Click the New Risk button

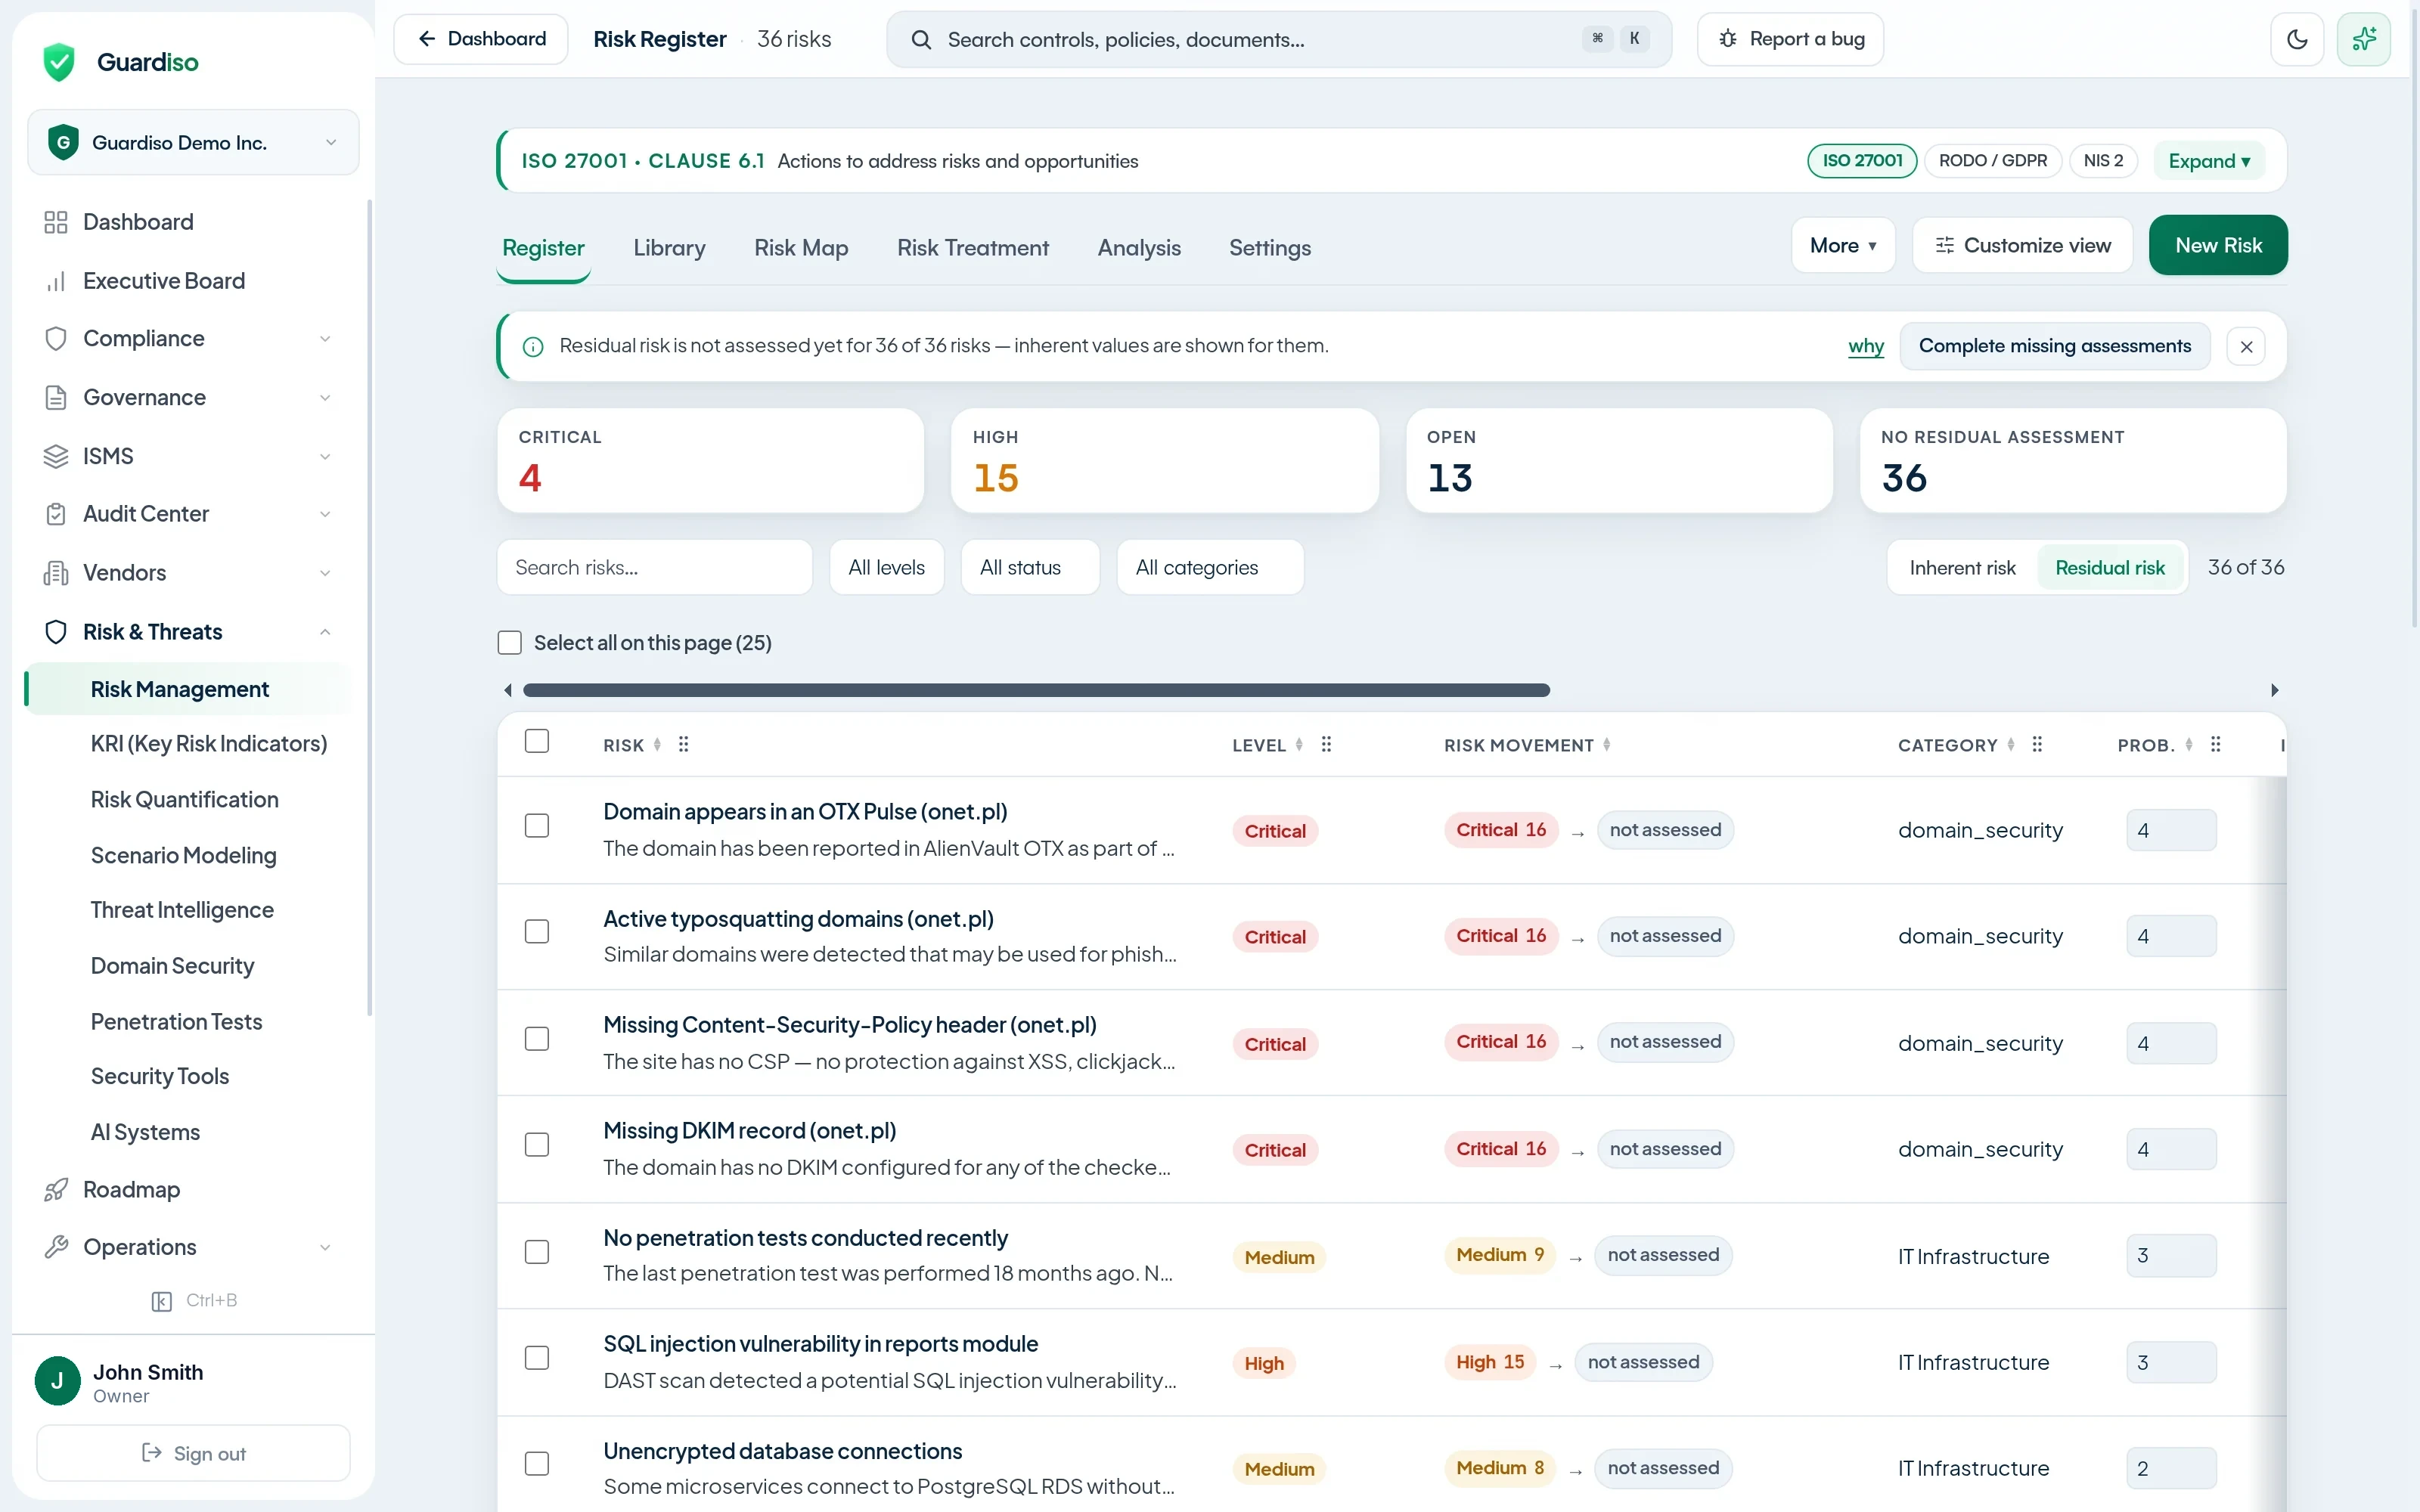2217,246
